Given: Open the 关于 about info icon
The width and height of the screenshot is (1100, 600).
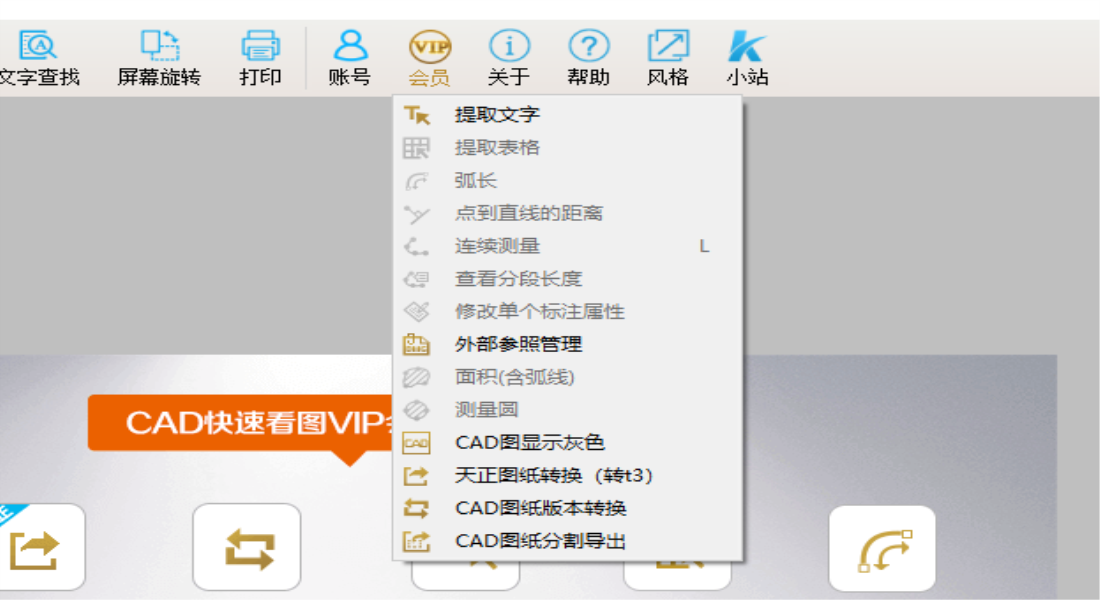Looking at the screenshot, I should click(x=508, y=47).
